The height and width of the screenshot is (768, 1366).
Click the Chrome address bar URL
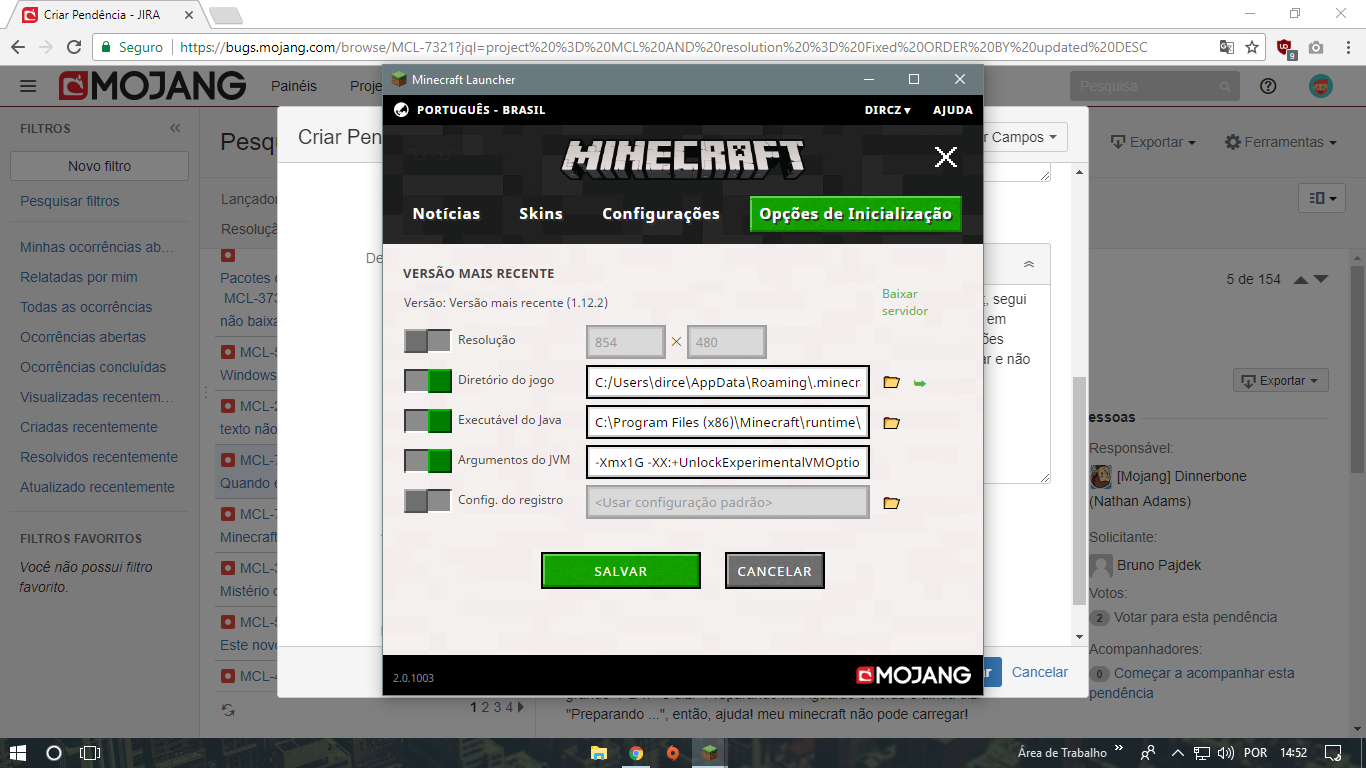[x=663, y=47]
